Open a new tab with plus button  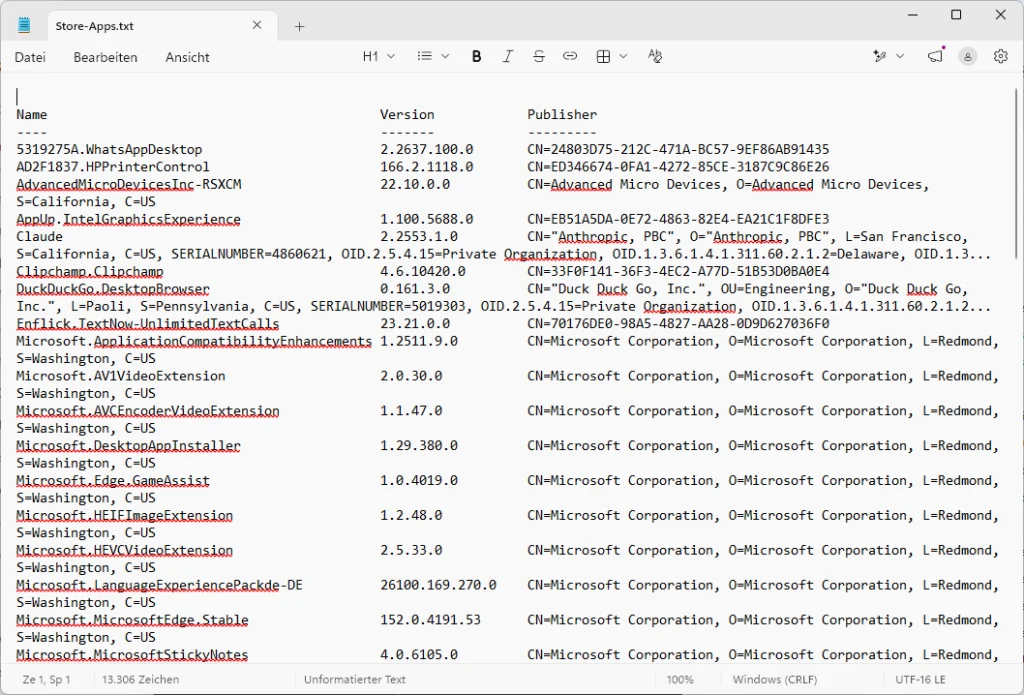299,26
